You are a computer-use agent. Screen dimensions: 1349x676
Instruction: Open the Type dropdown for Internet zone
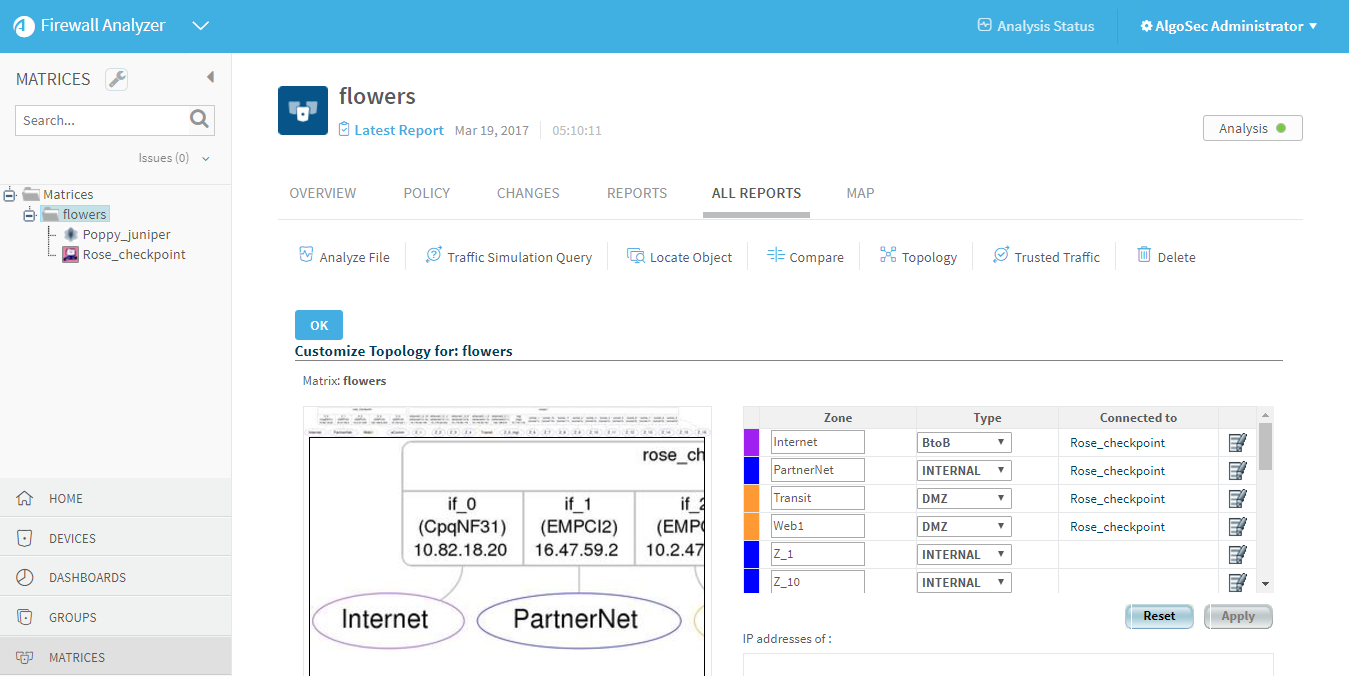(x=964, y=442)
